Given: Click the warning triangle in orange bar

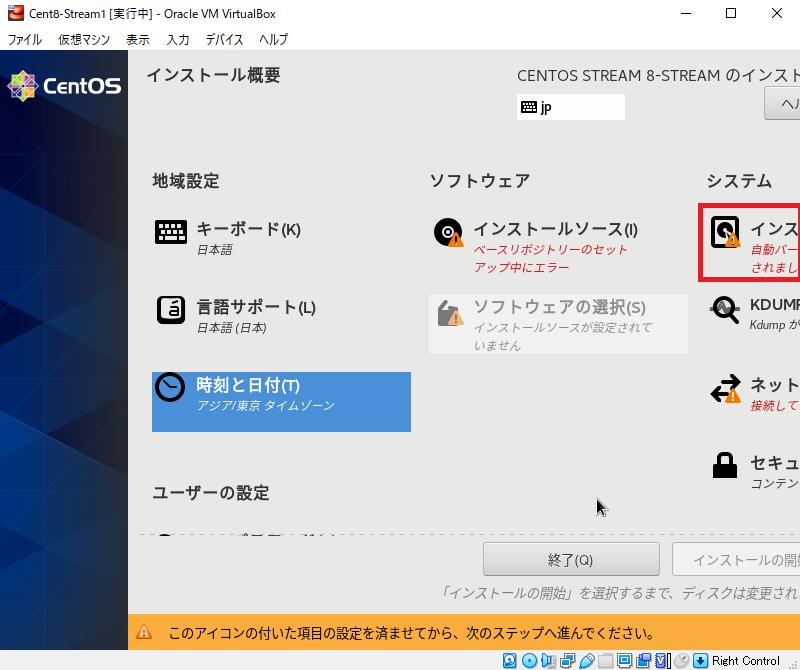Looking at the screenshot, I should [x=144, y=632].
